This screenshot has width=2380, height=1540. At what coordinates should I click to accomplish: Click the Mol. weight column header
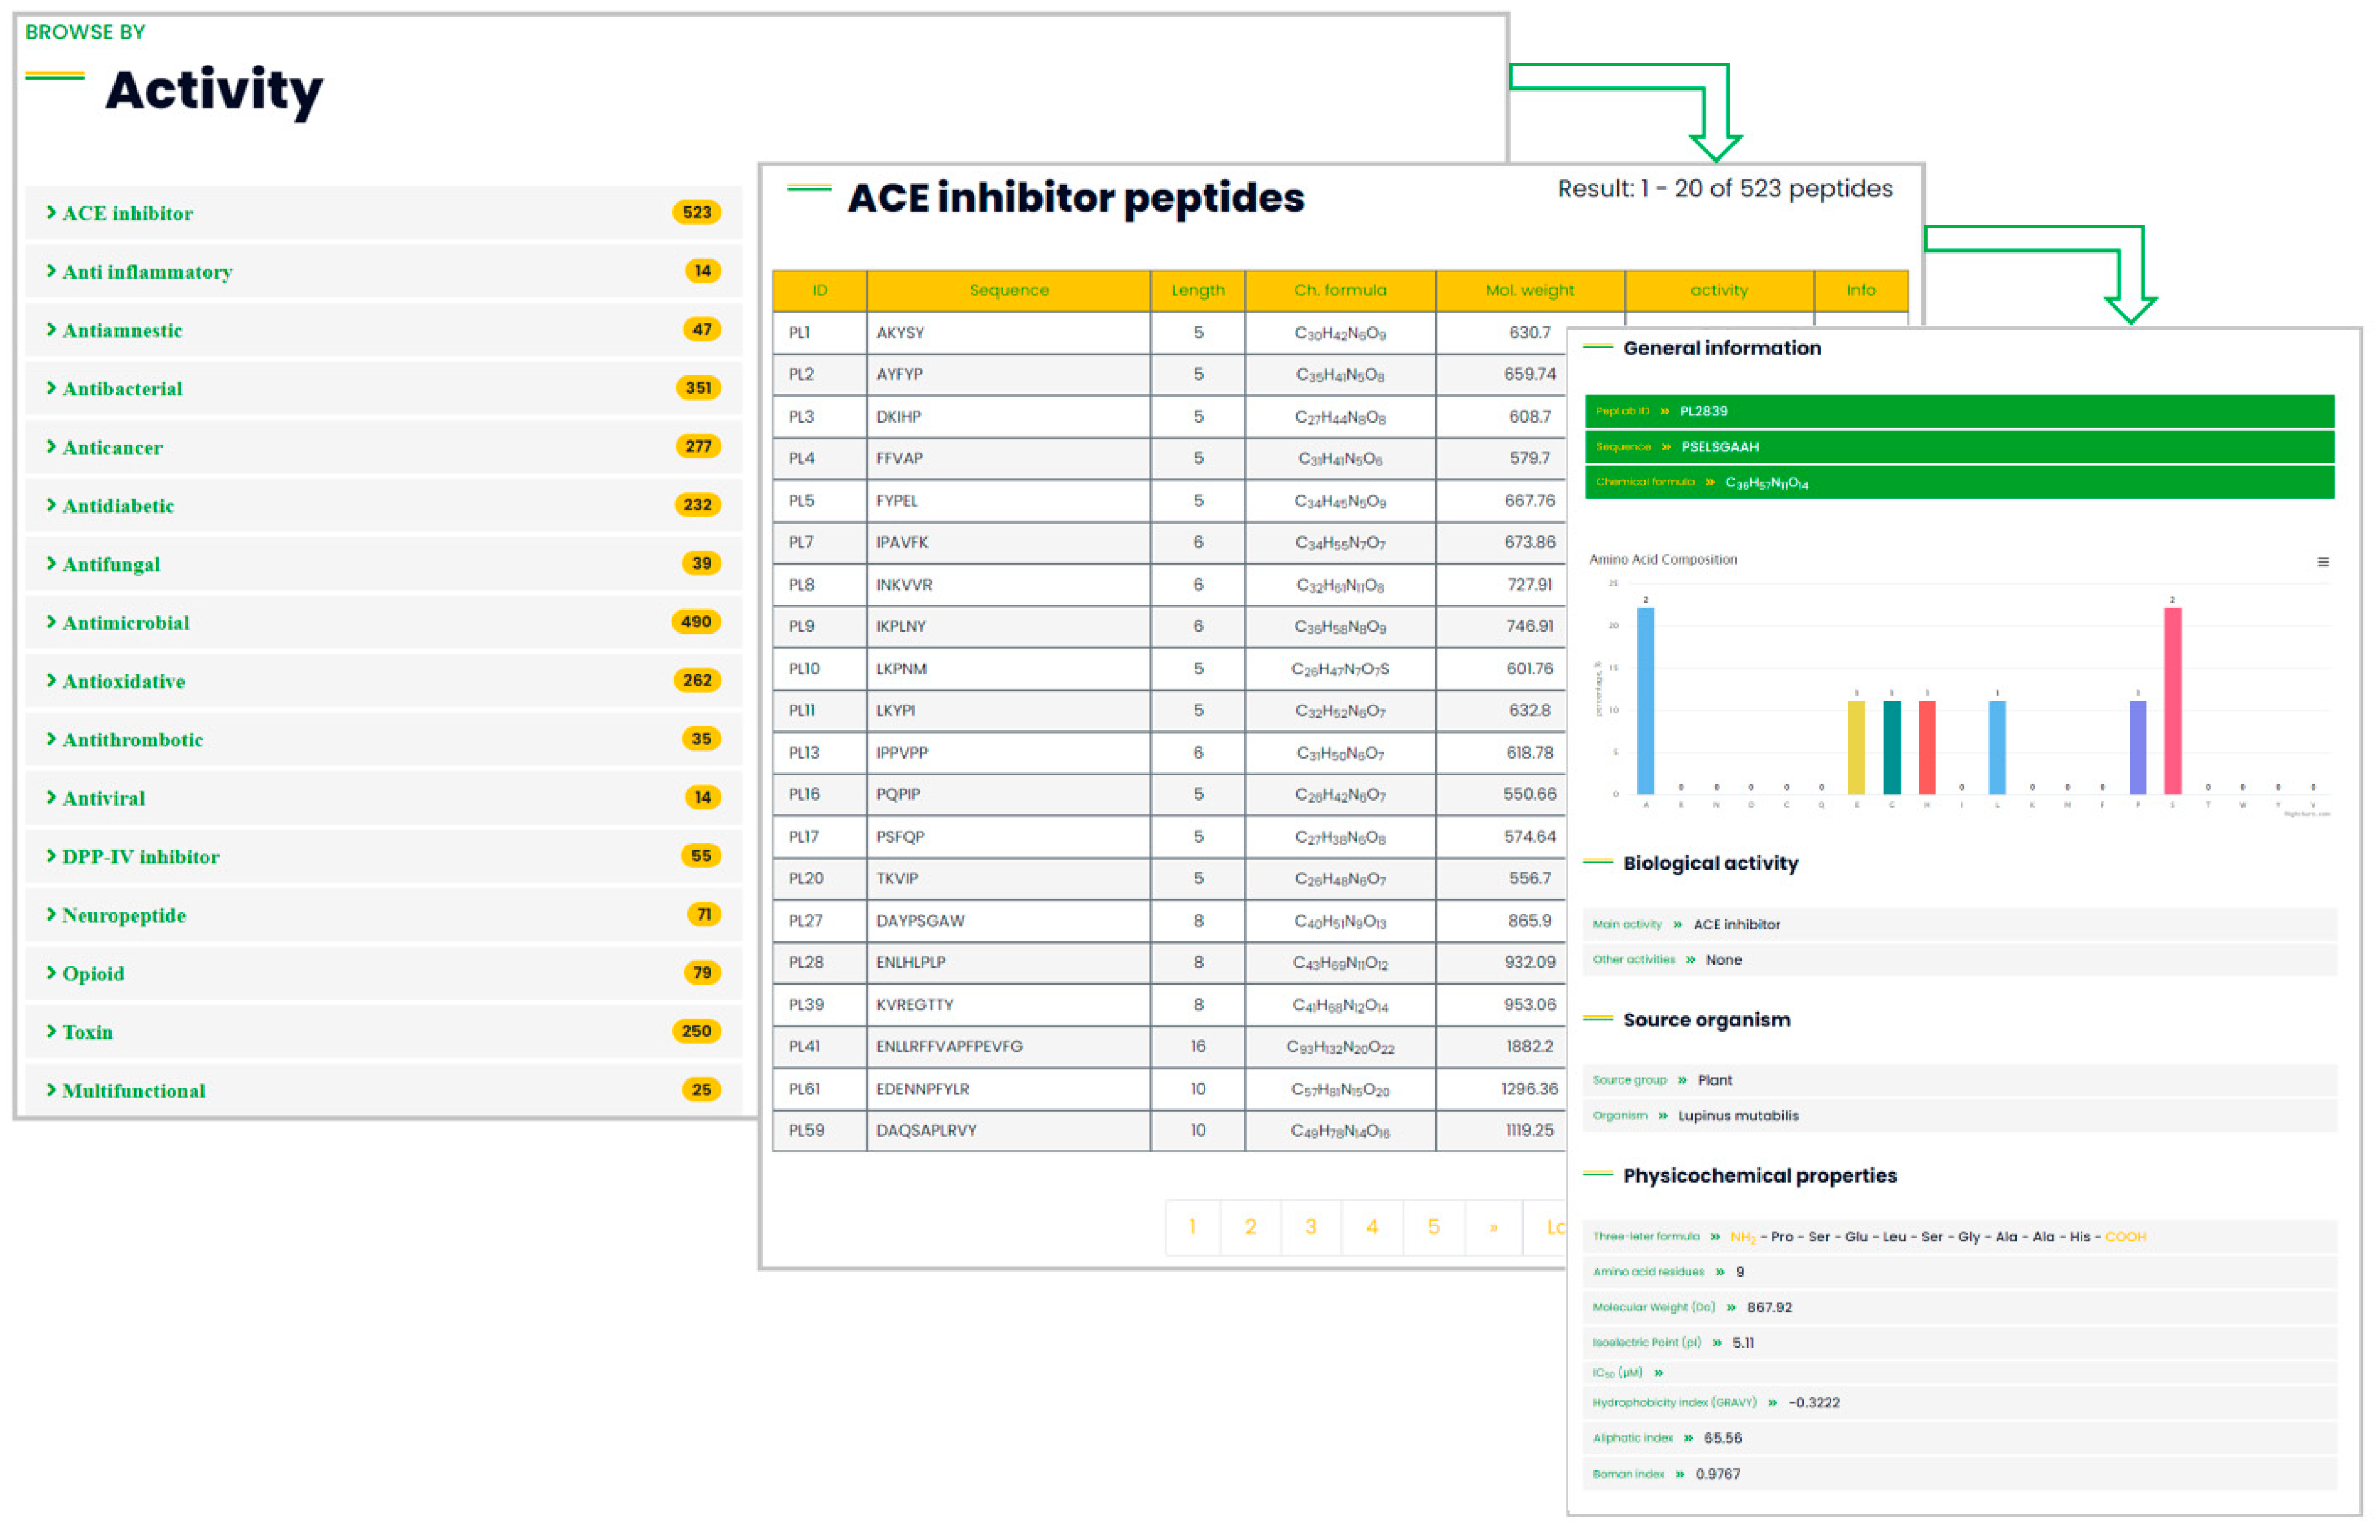pyautogui.click(x=1529, y=290)
